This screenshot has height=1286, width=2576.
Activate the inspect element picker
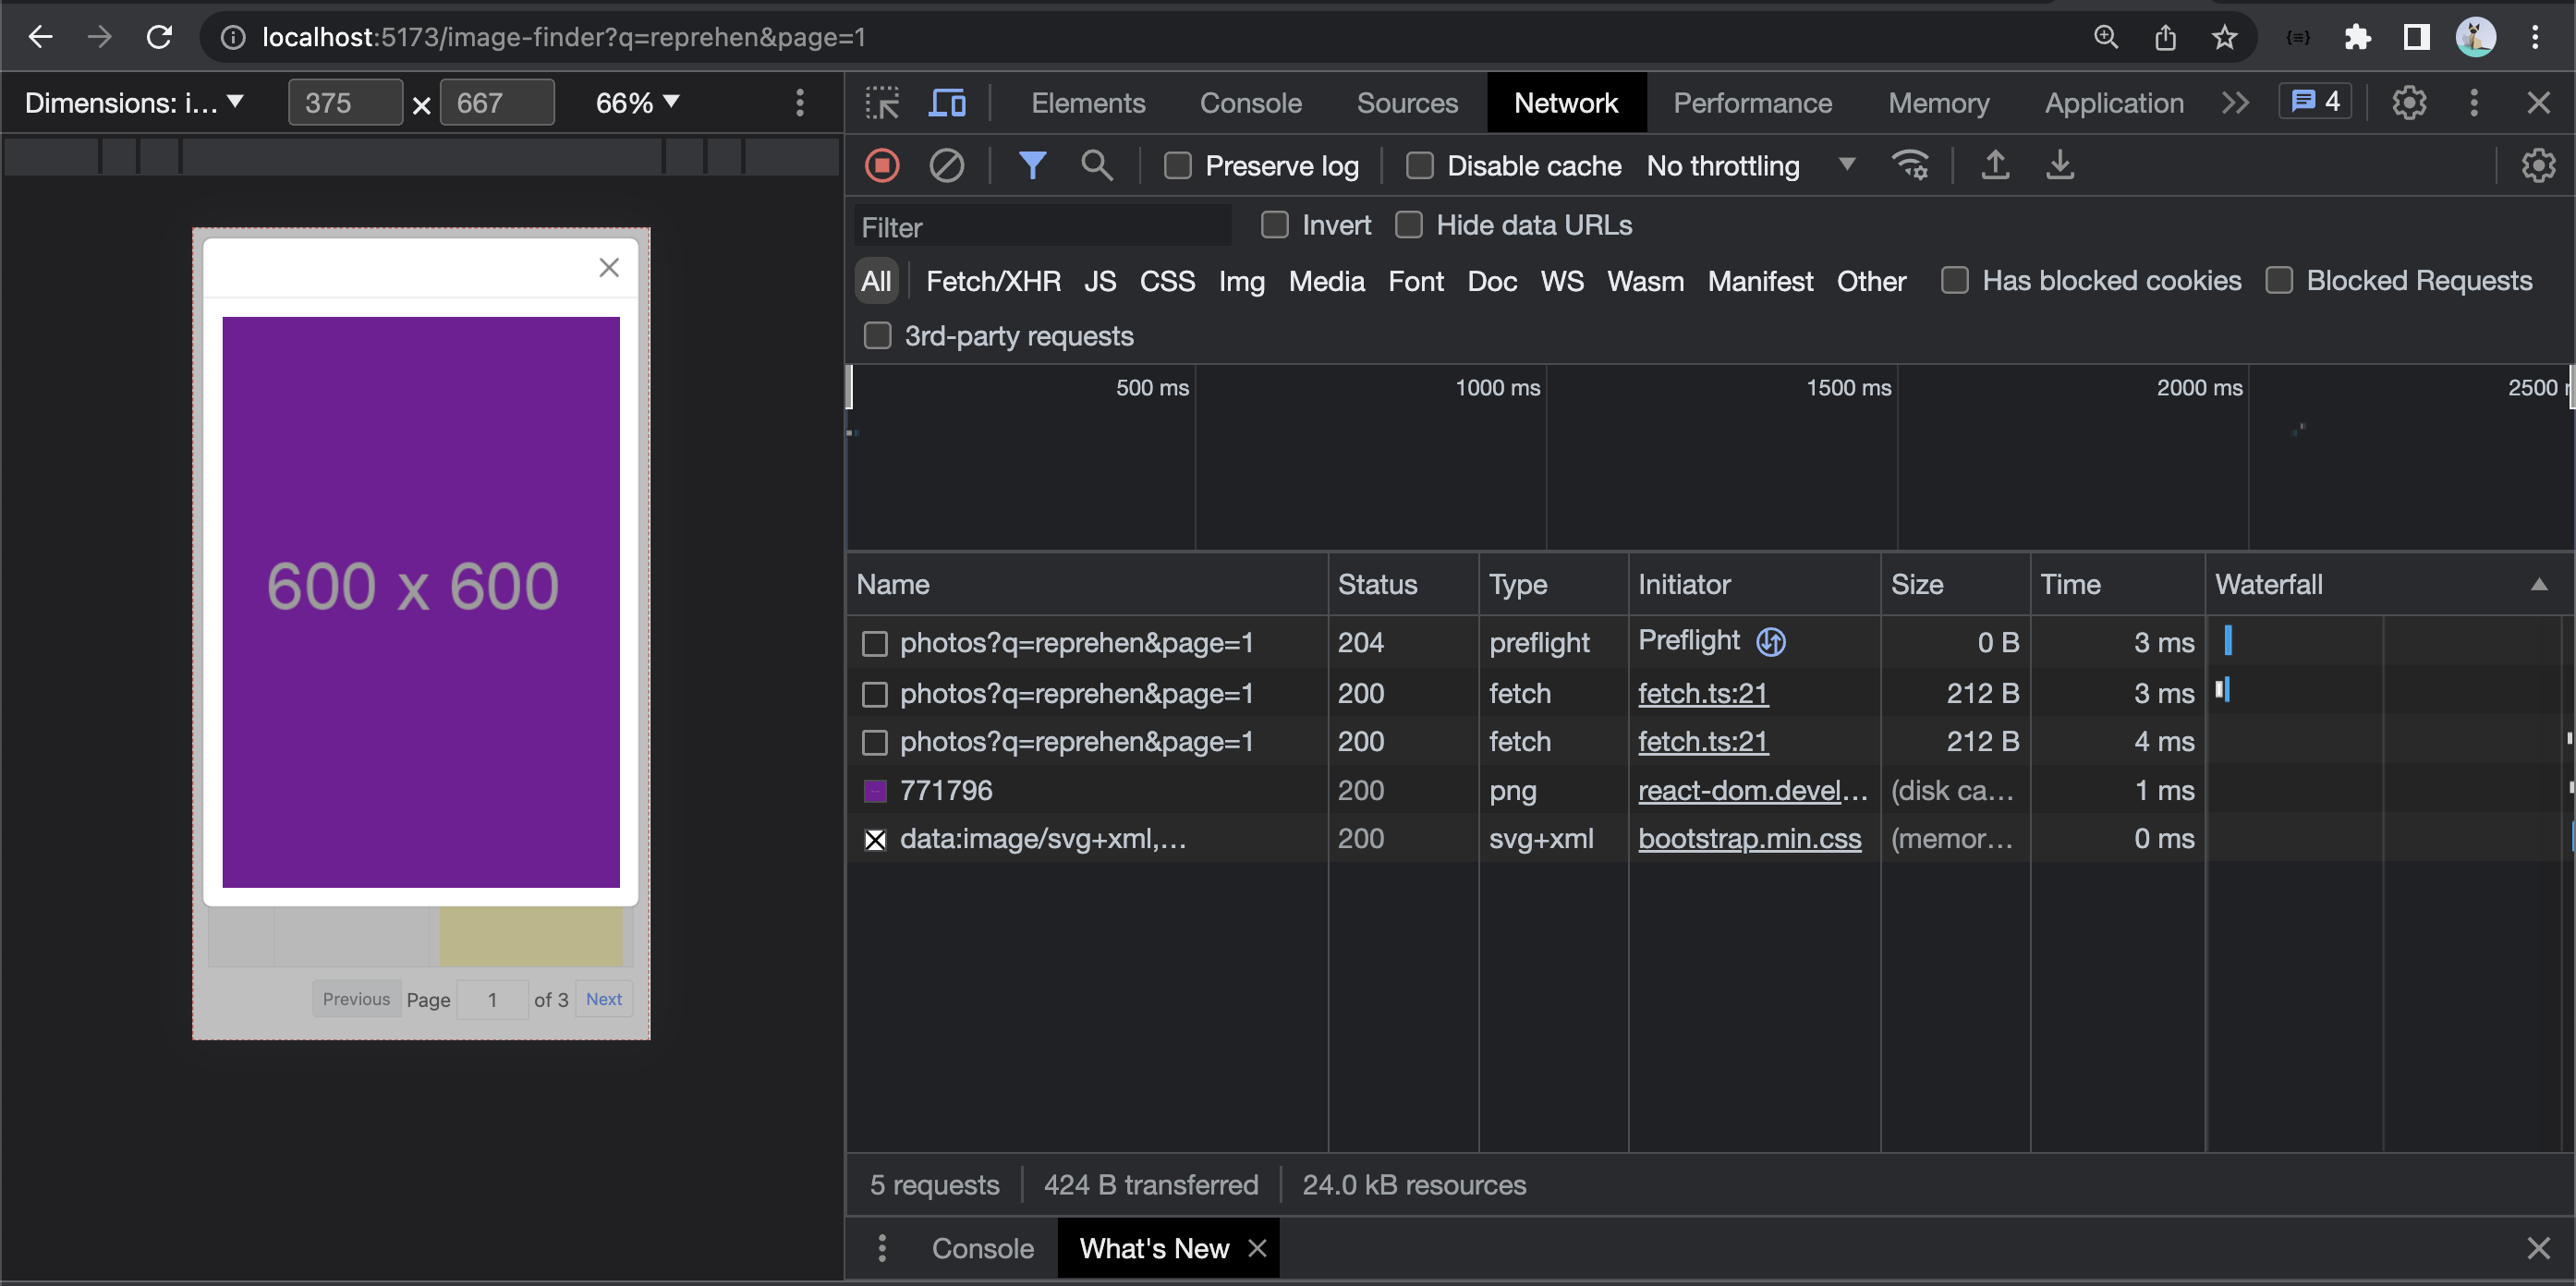[882, 103]
